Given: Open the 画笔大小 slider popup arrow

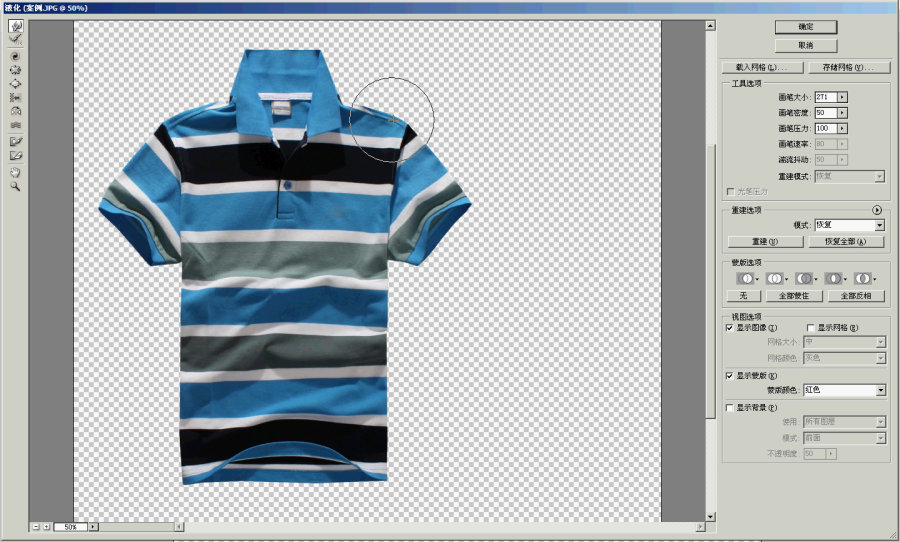Looking at the screenshot, I should pyautogui.click(x=843, y=97).
